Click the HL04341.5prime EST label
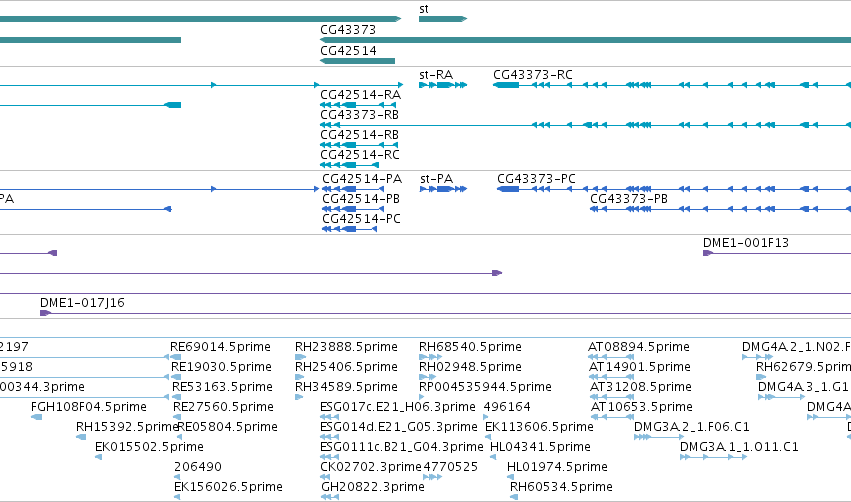 point(540,447)
